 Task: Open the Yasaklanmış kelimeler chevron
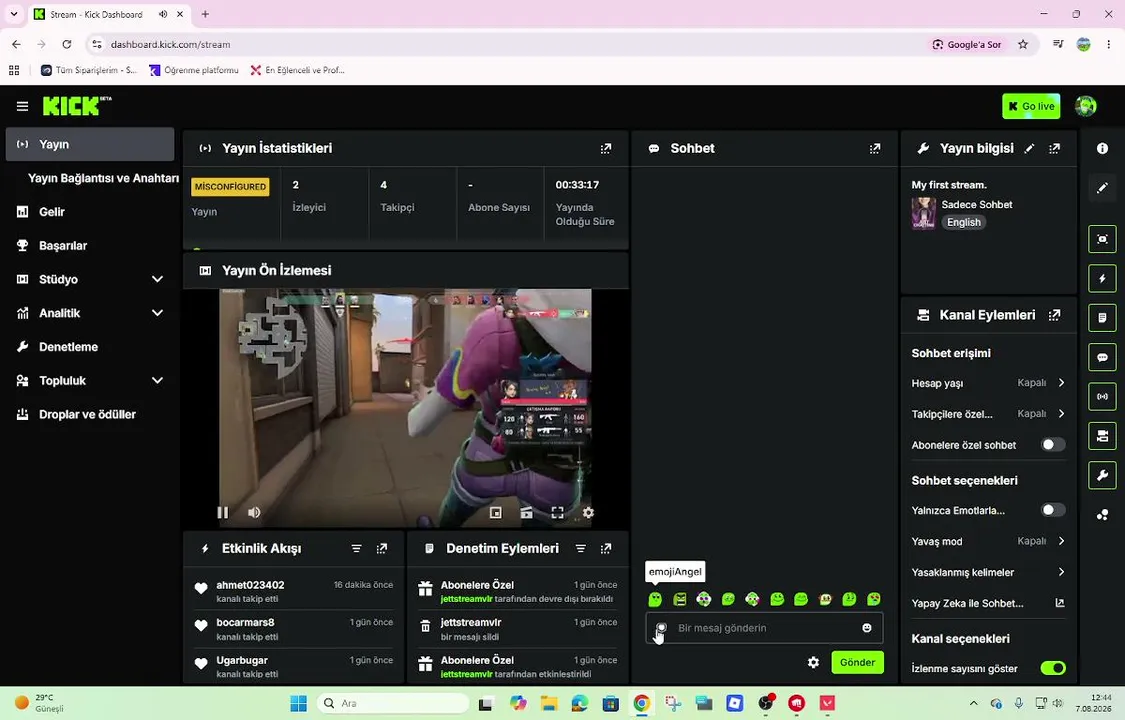tap(1061, 572)
